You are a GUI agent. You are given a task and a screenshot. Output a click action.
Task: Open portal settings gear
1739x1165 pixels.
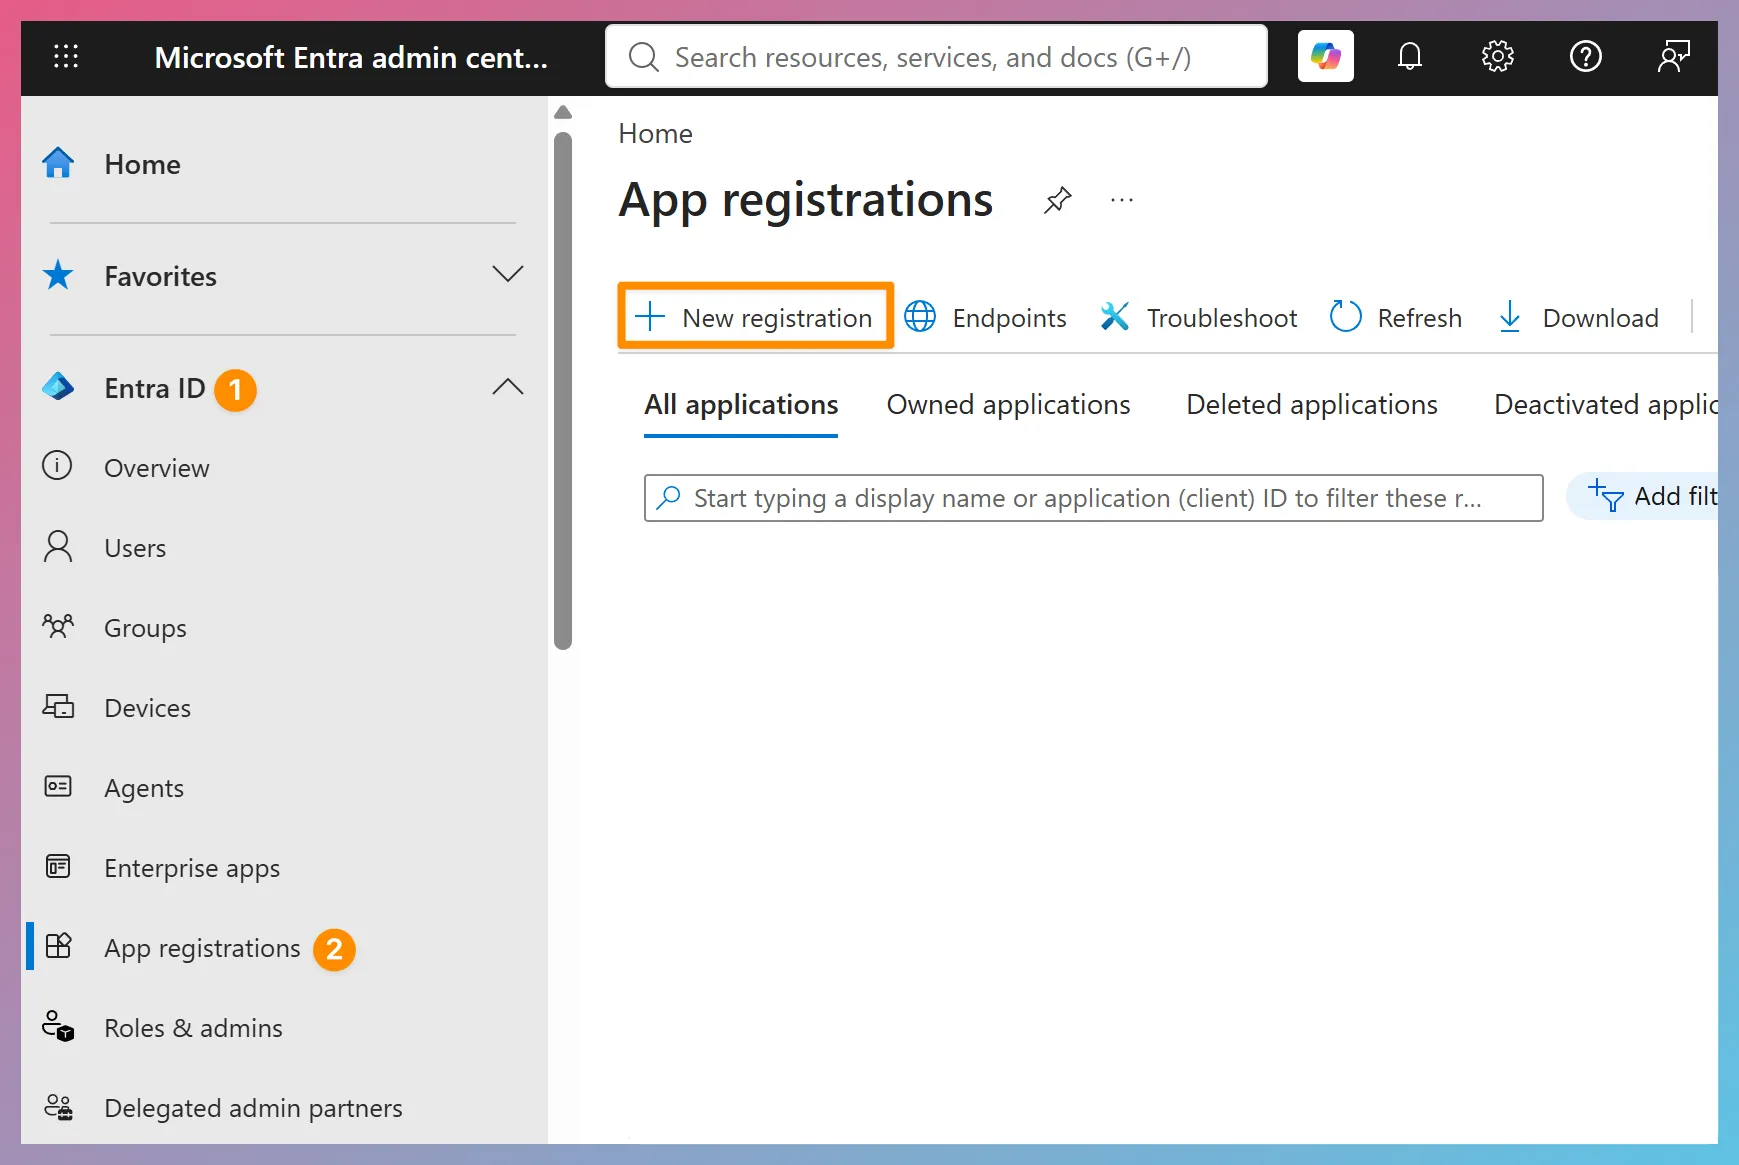1497,56
